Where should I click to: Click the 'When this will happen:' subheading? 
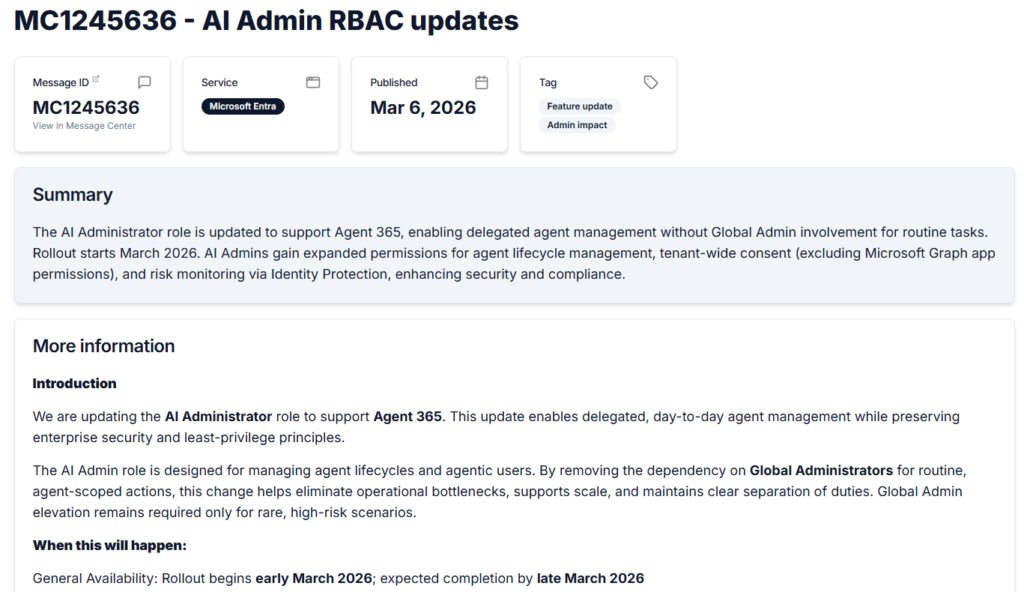pos(110,545)
